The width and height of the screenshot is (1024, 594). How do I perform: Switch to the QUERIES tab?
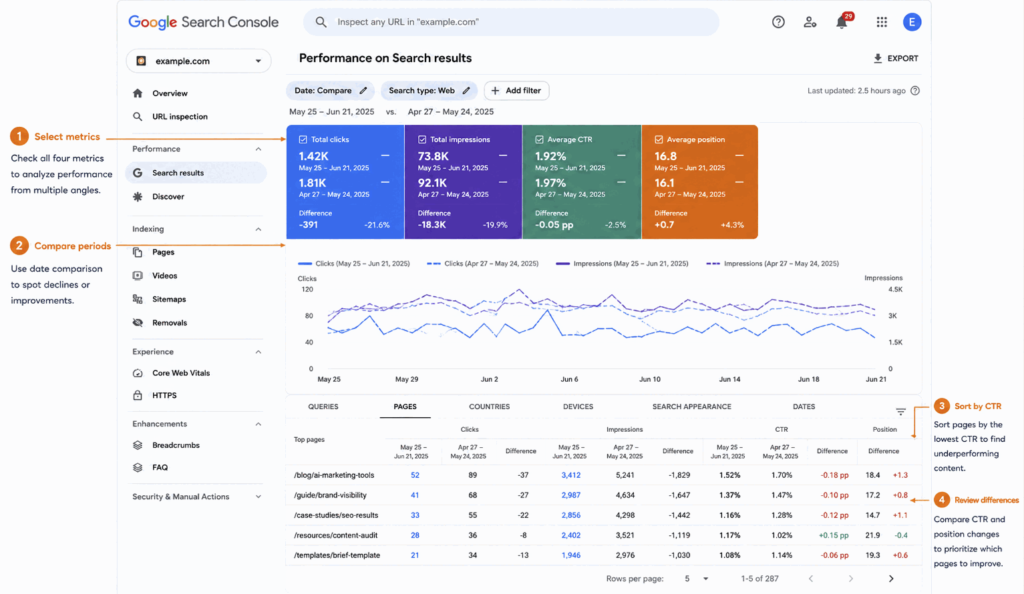click(323, 407)
